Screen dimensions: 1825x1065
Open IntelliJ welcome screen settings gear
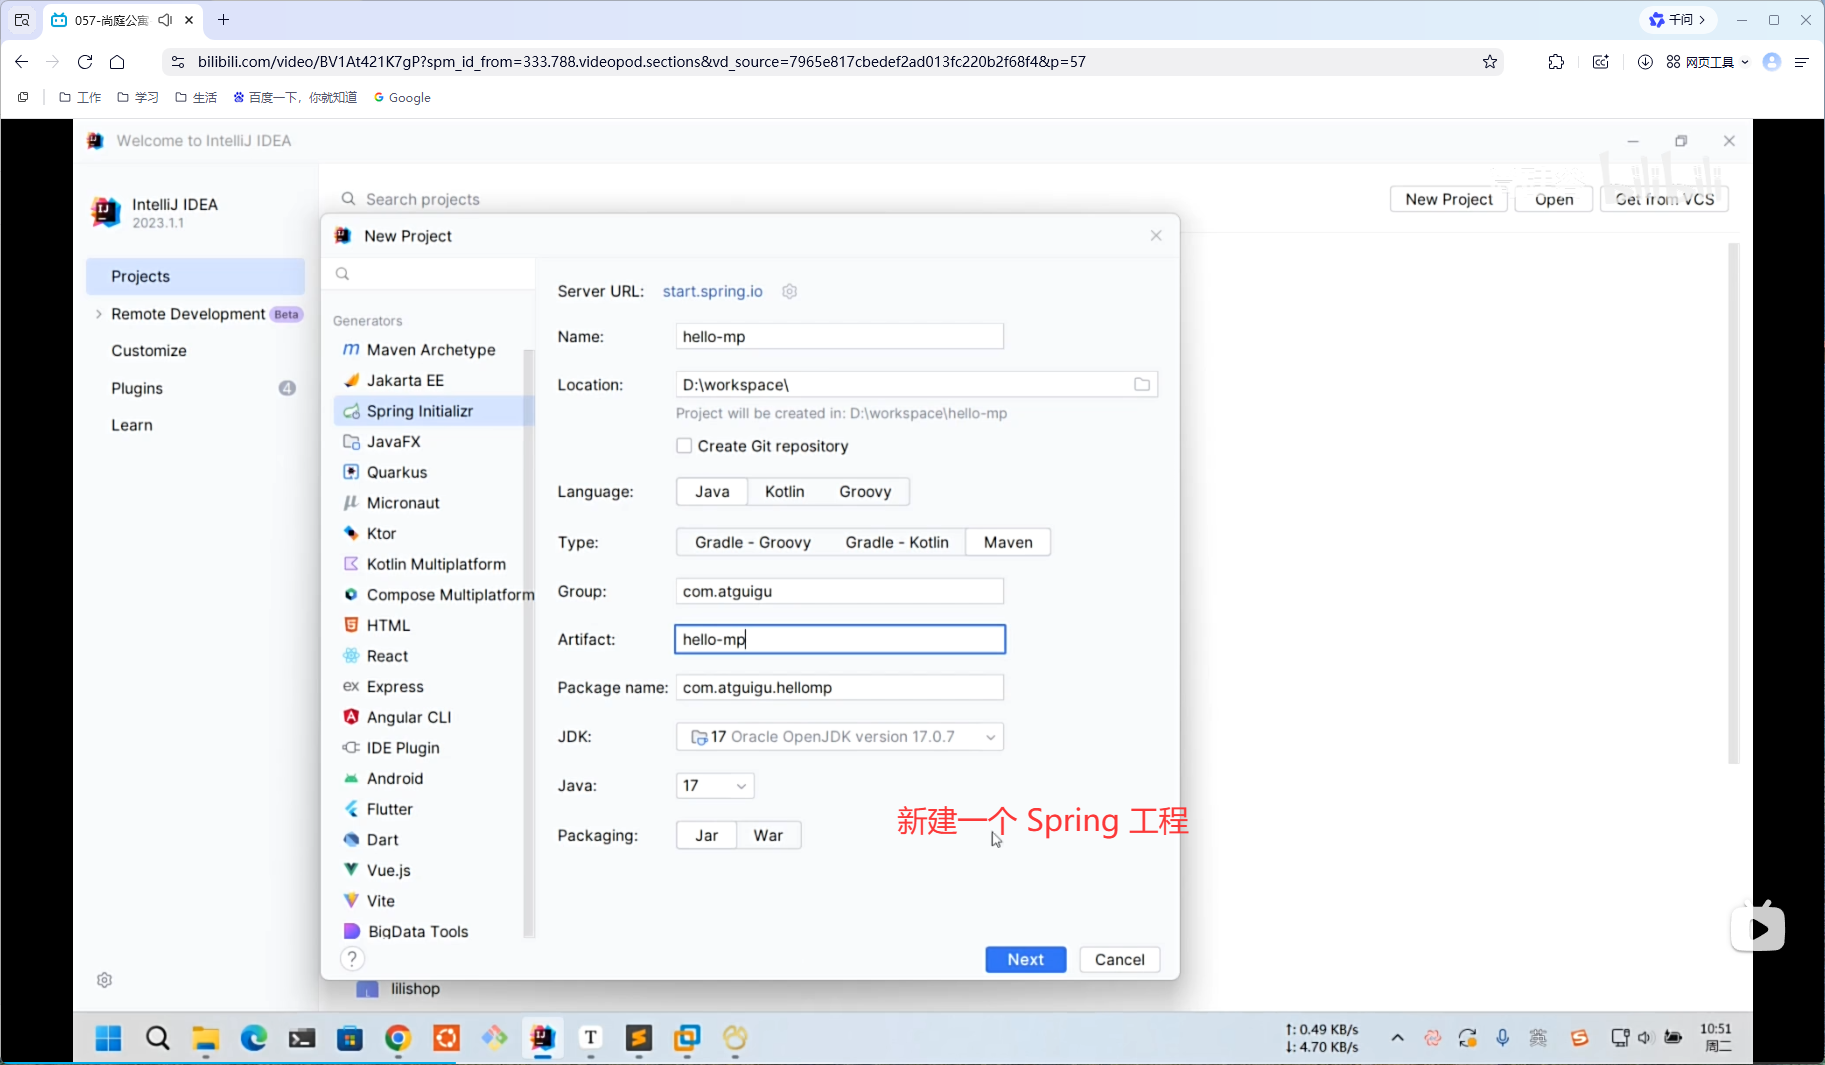tap(104, 980)
